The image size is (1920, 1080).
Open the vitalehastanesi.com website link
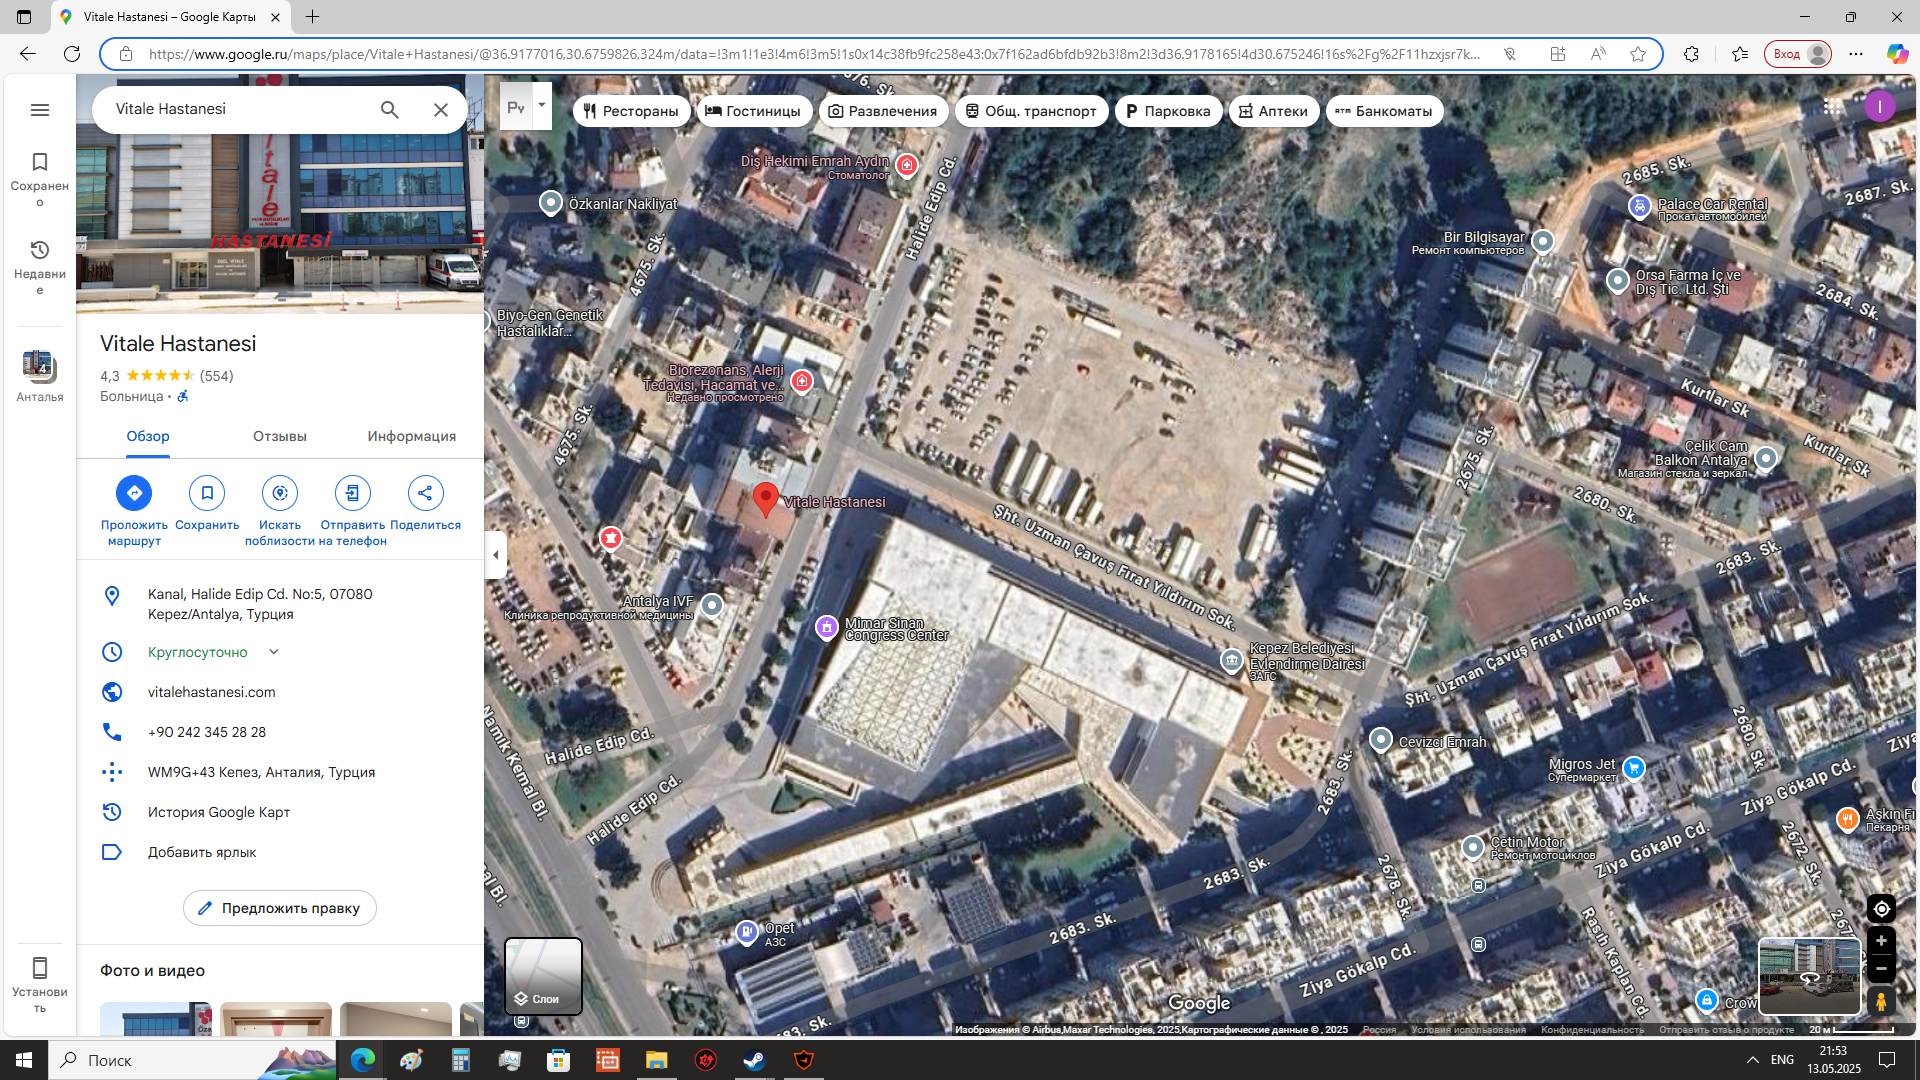pos(212,692)
